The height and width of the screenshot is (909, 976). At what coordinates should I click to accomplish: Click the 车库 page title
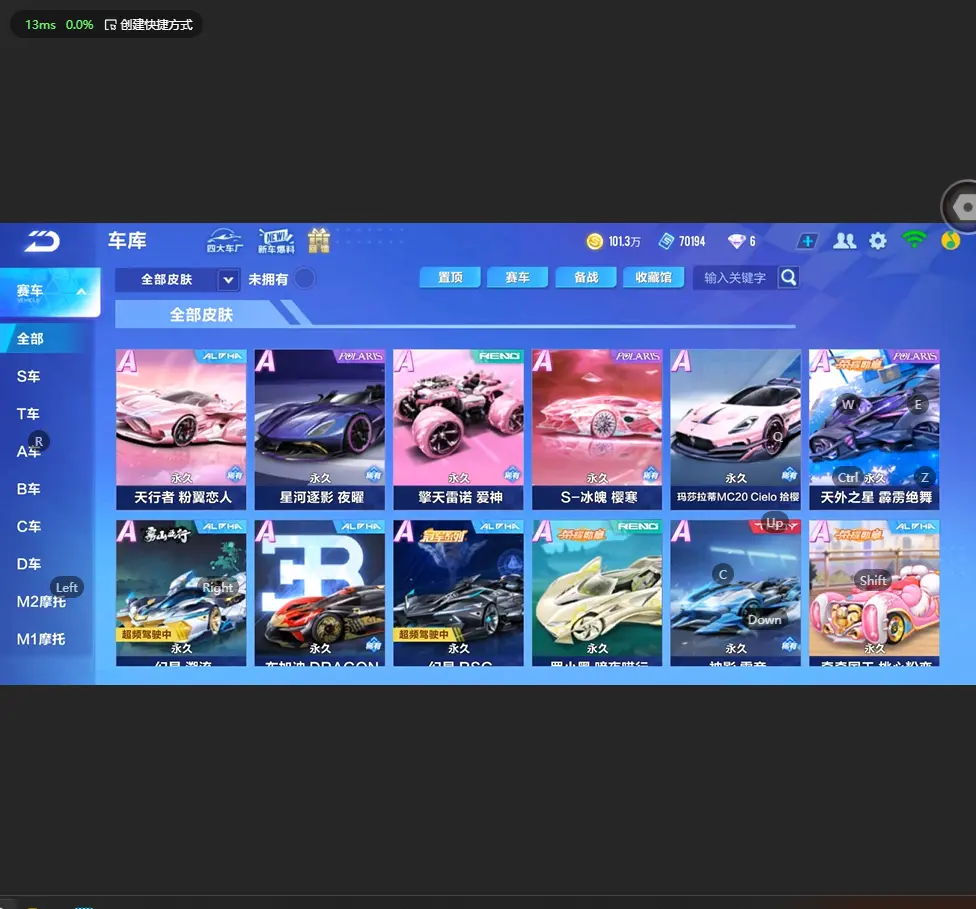127,240
